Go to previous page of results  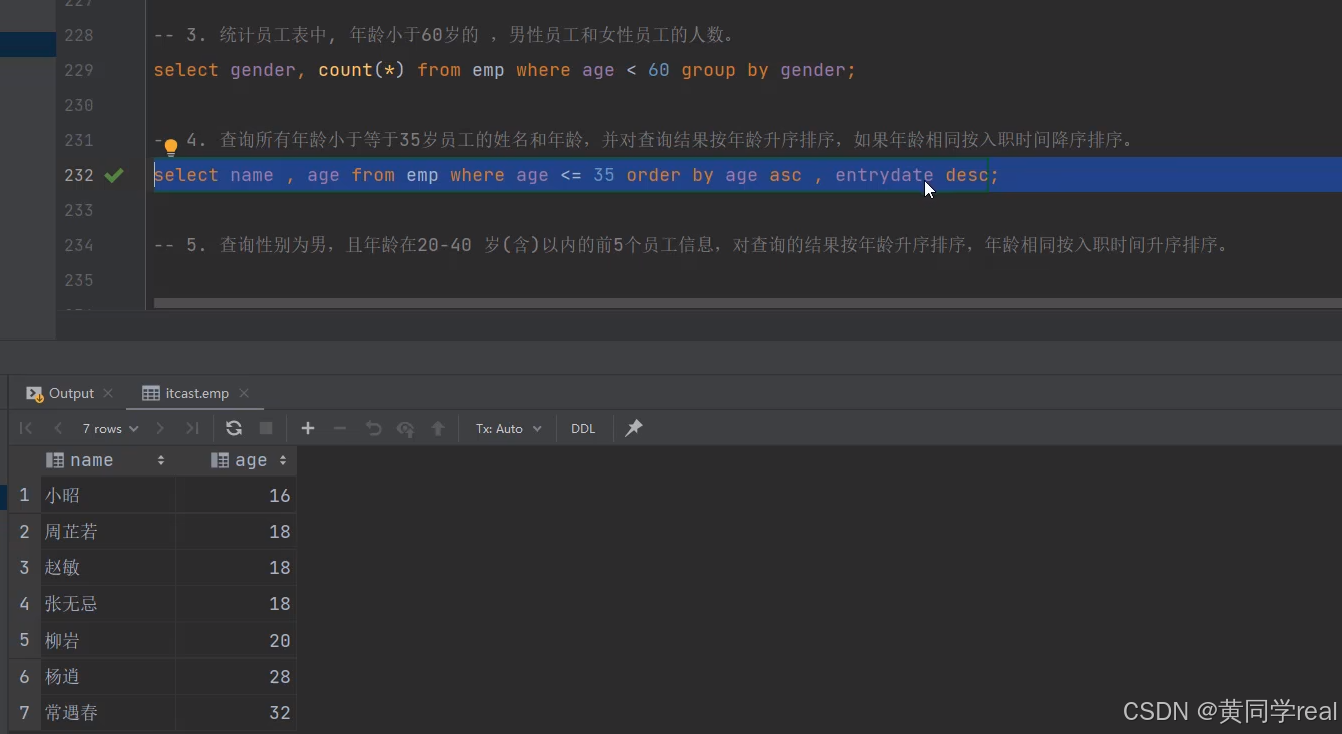pos(58,428)
